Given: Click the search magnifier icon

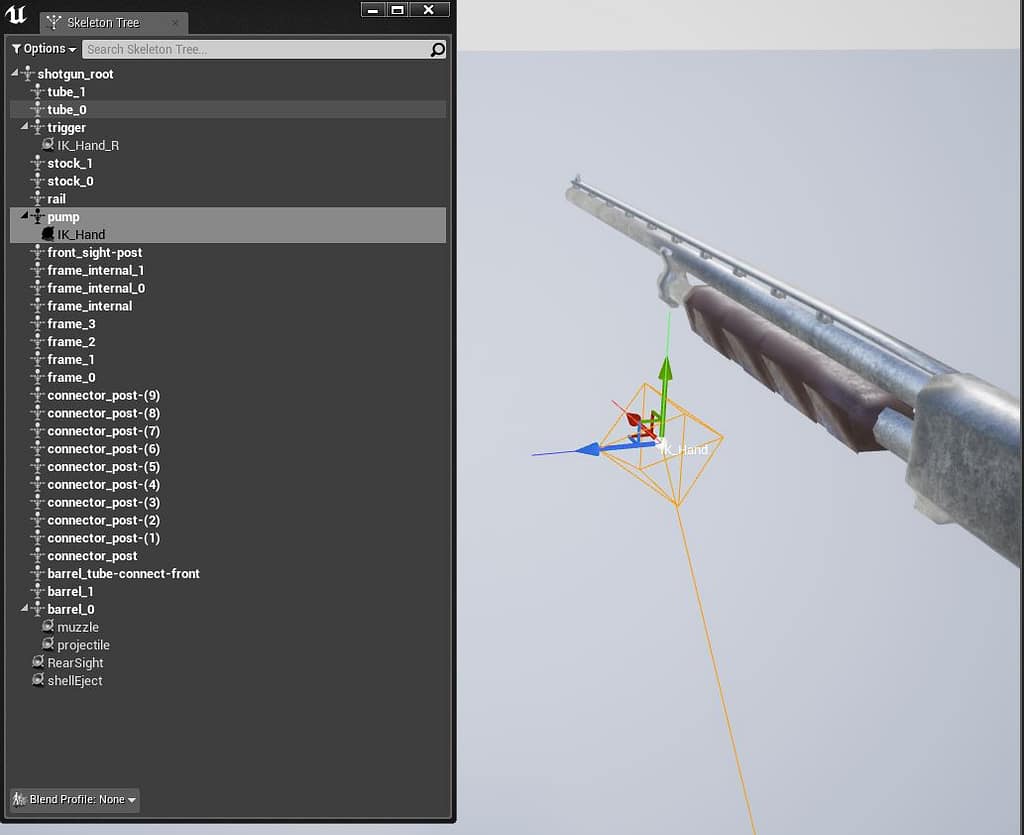Looking at the screenshot, I should click(438, 50).
